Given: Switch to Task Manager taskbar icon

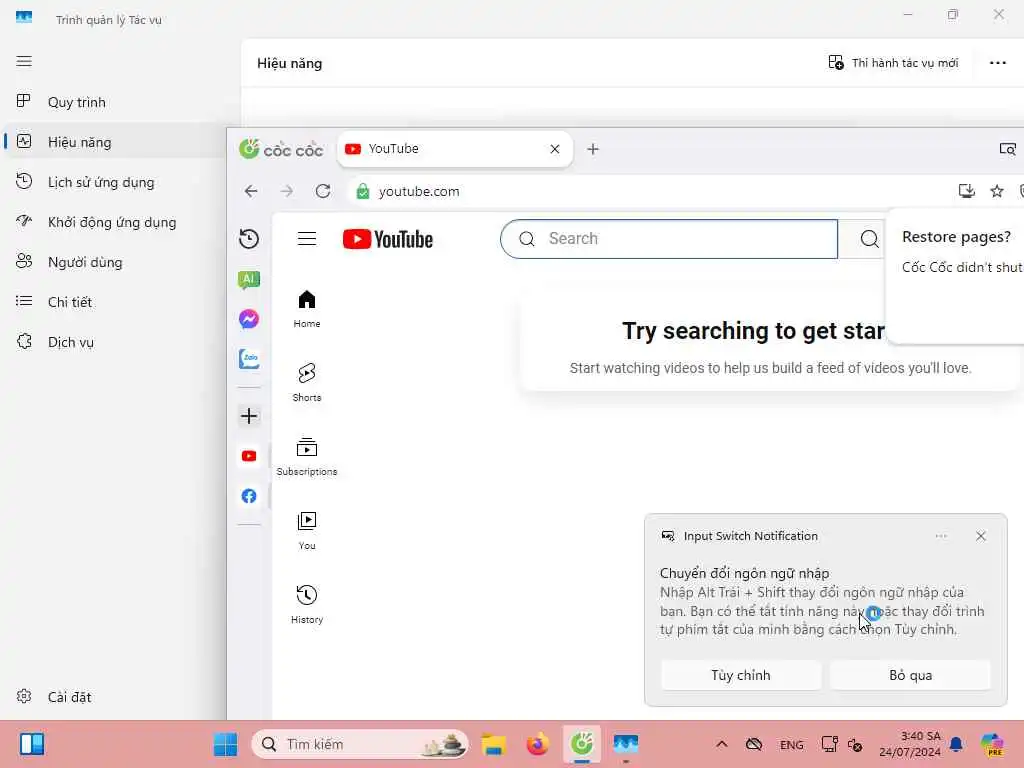Looking at the screenshot, I should 626,744.
